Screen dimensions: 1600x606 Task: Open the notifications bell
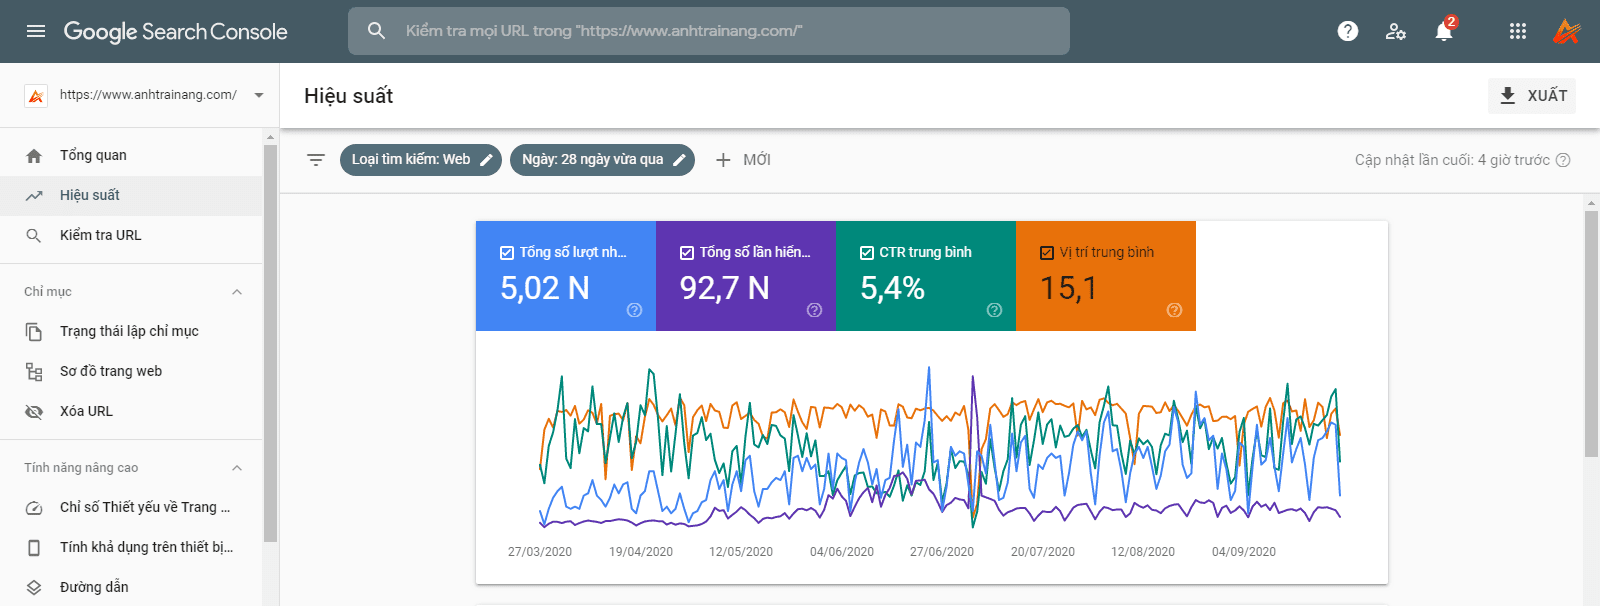[x=1444, y=31]
